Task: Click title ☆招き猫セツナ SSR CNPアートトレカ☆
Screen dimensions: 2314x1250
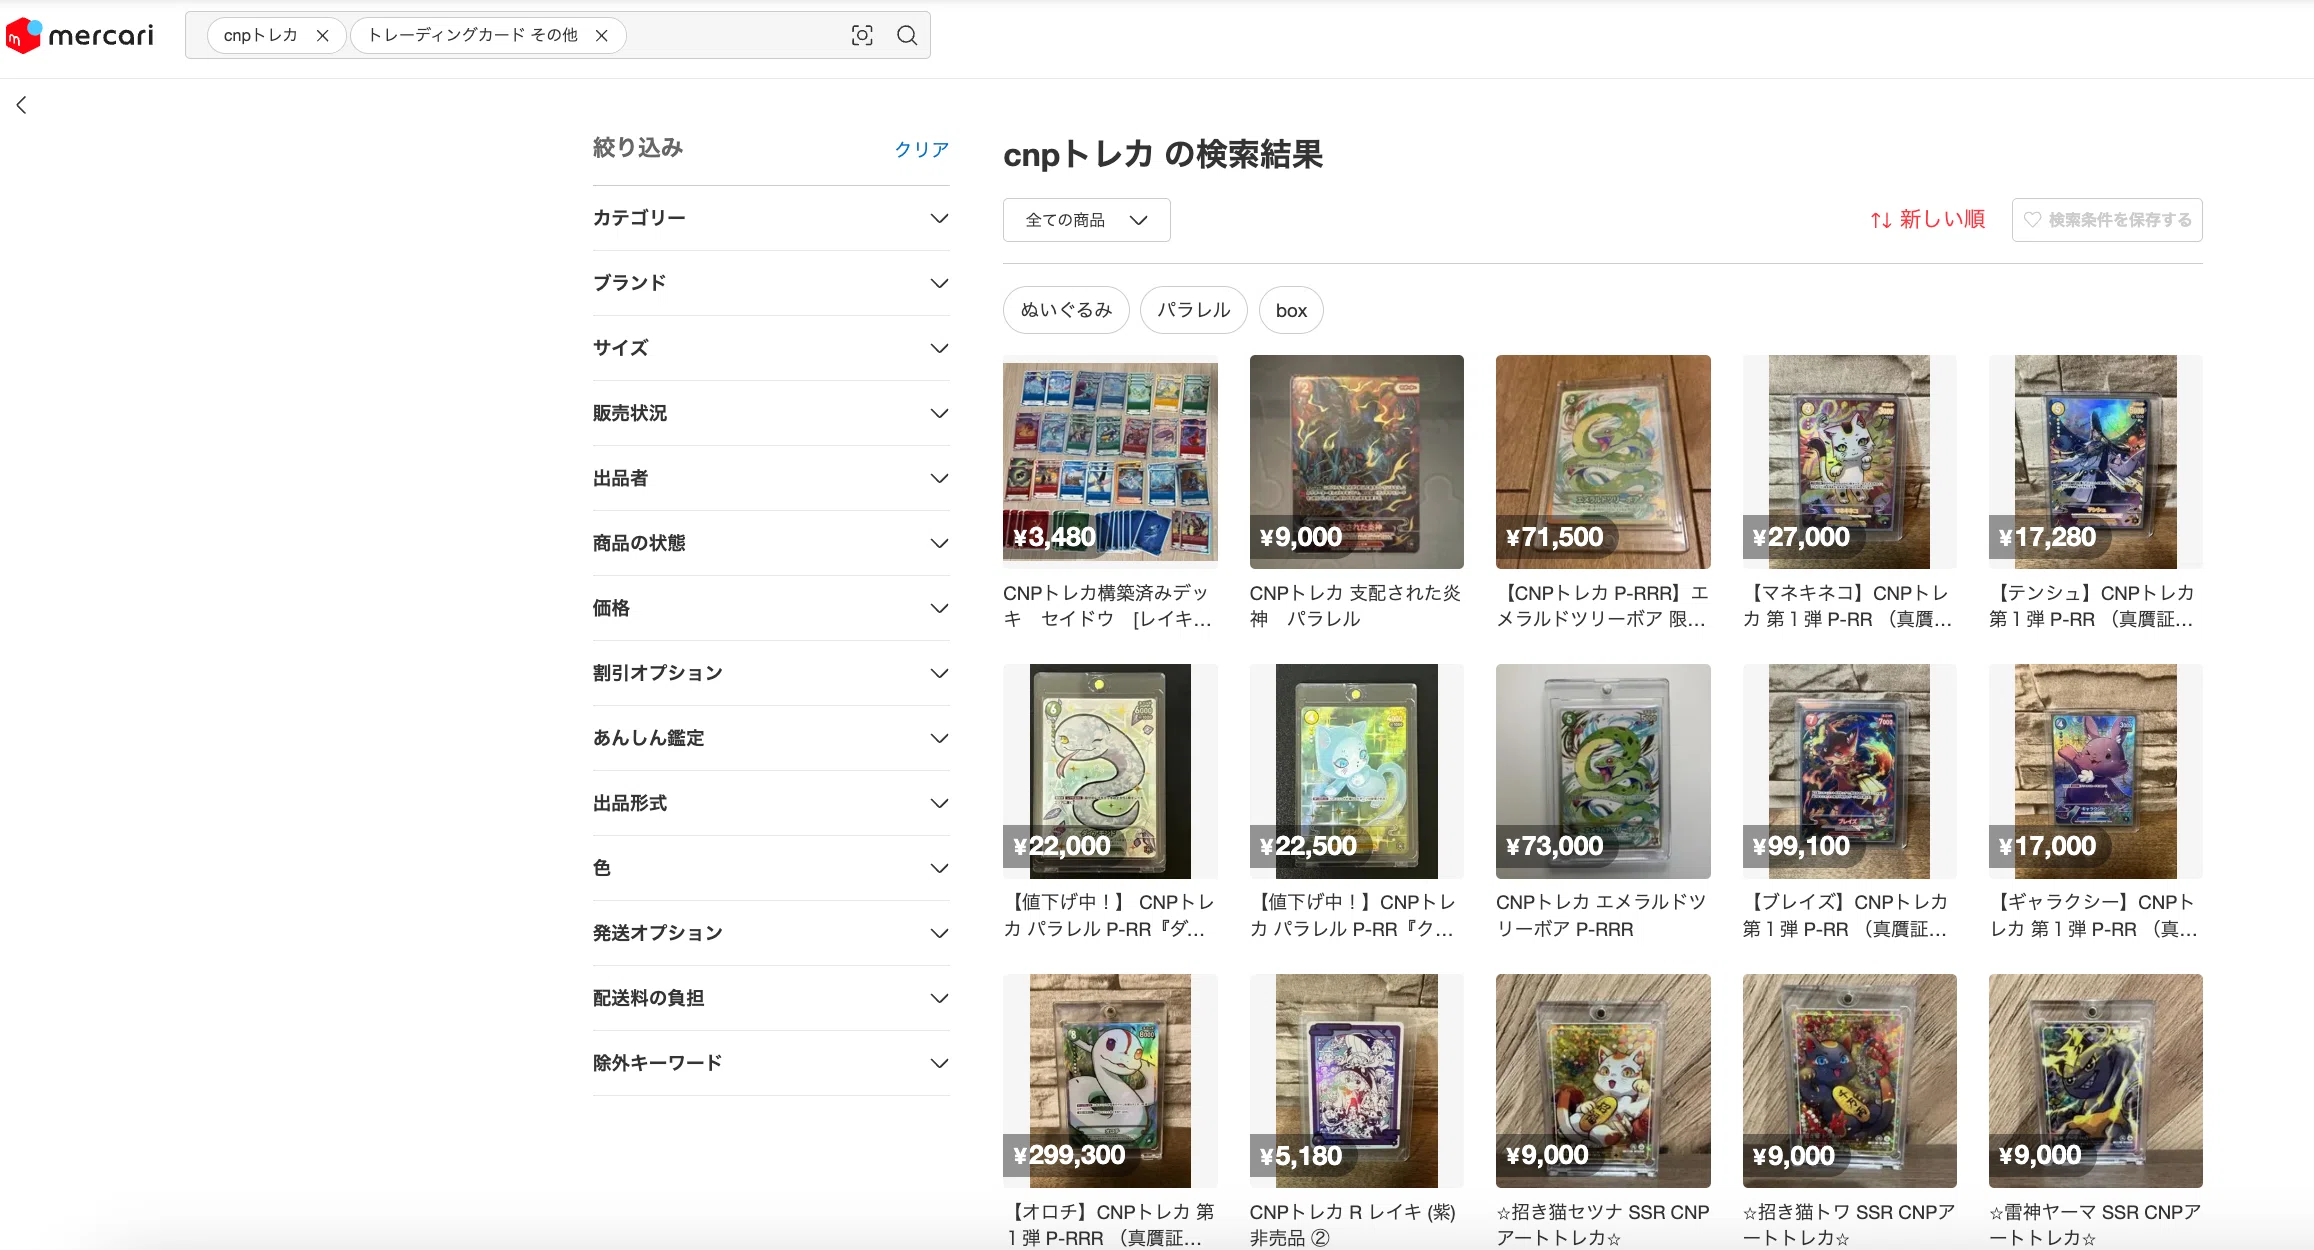Action: point(1603,1225)
